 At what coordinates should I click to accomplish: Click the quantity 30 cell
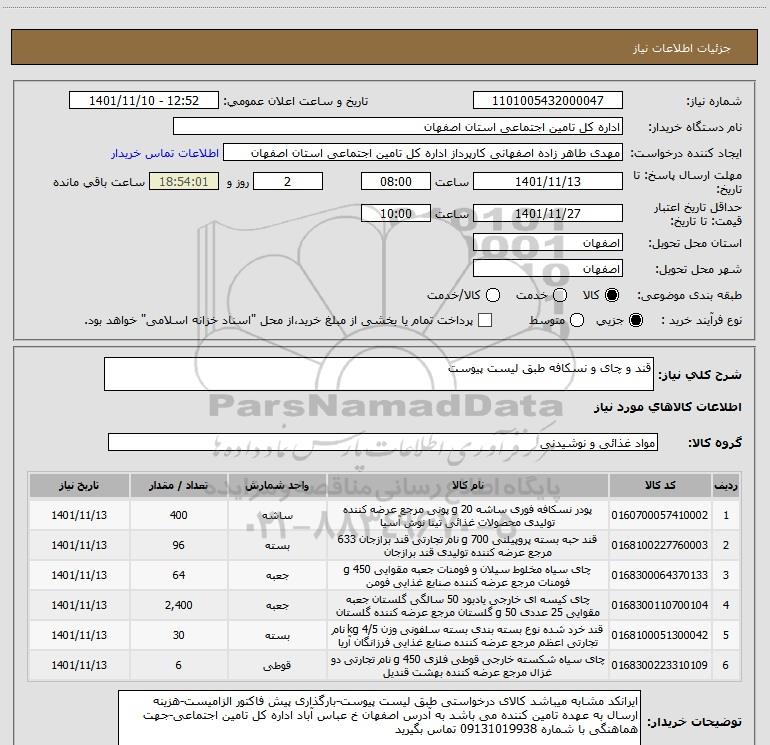179,635
